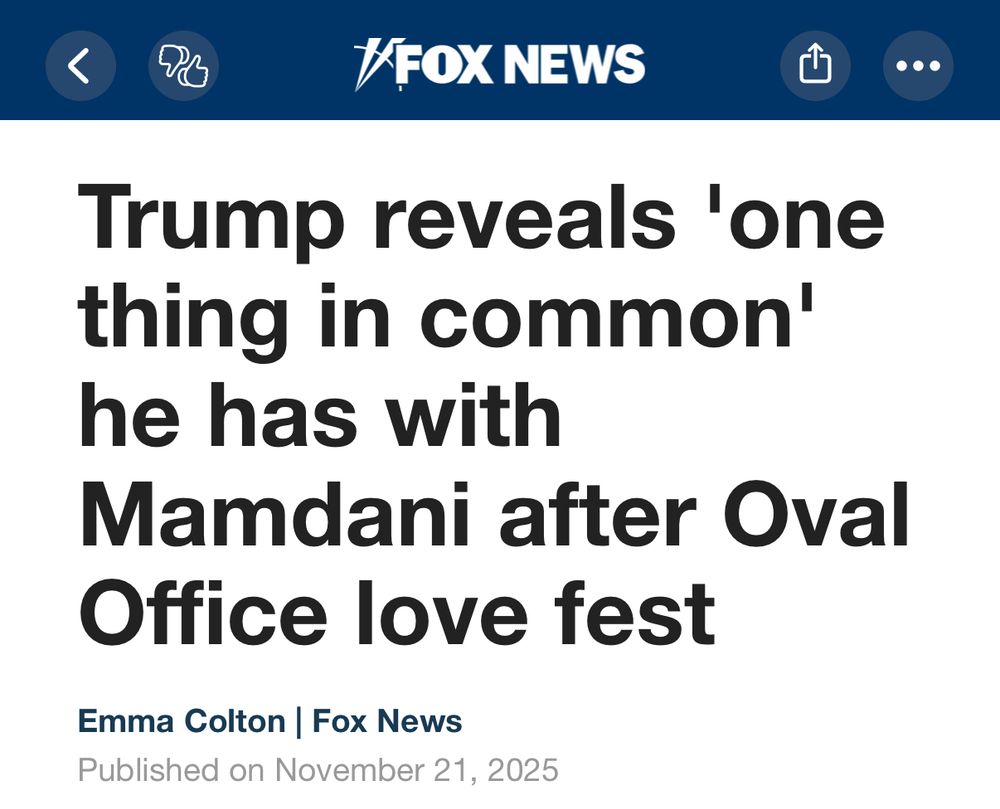The image size is (1000, 809).
Task: Click the back arrow in the navigation bar
Action: [x=82, y=65]
